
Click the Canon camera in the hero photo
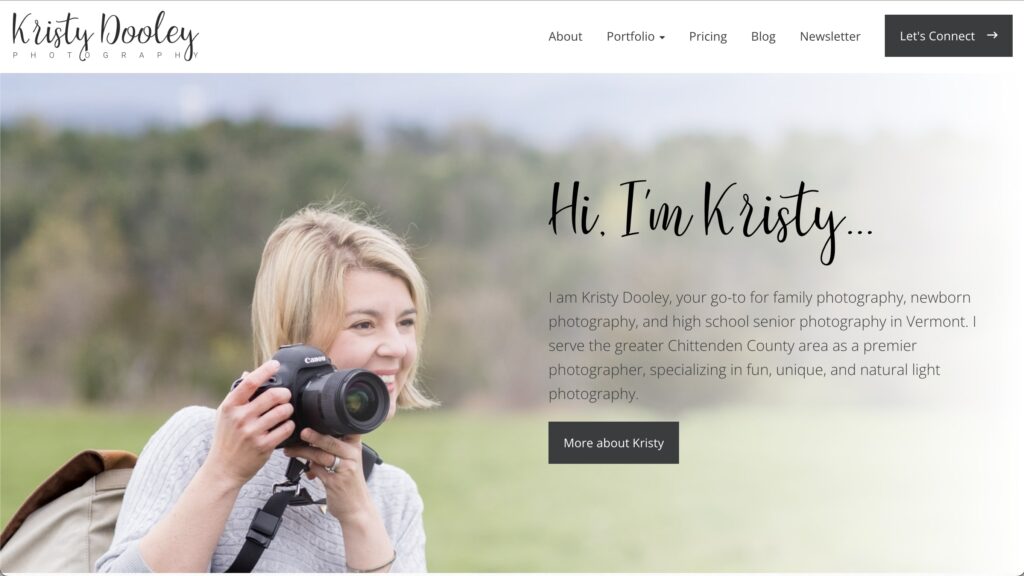(x=320, y=393)
